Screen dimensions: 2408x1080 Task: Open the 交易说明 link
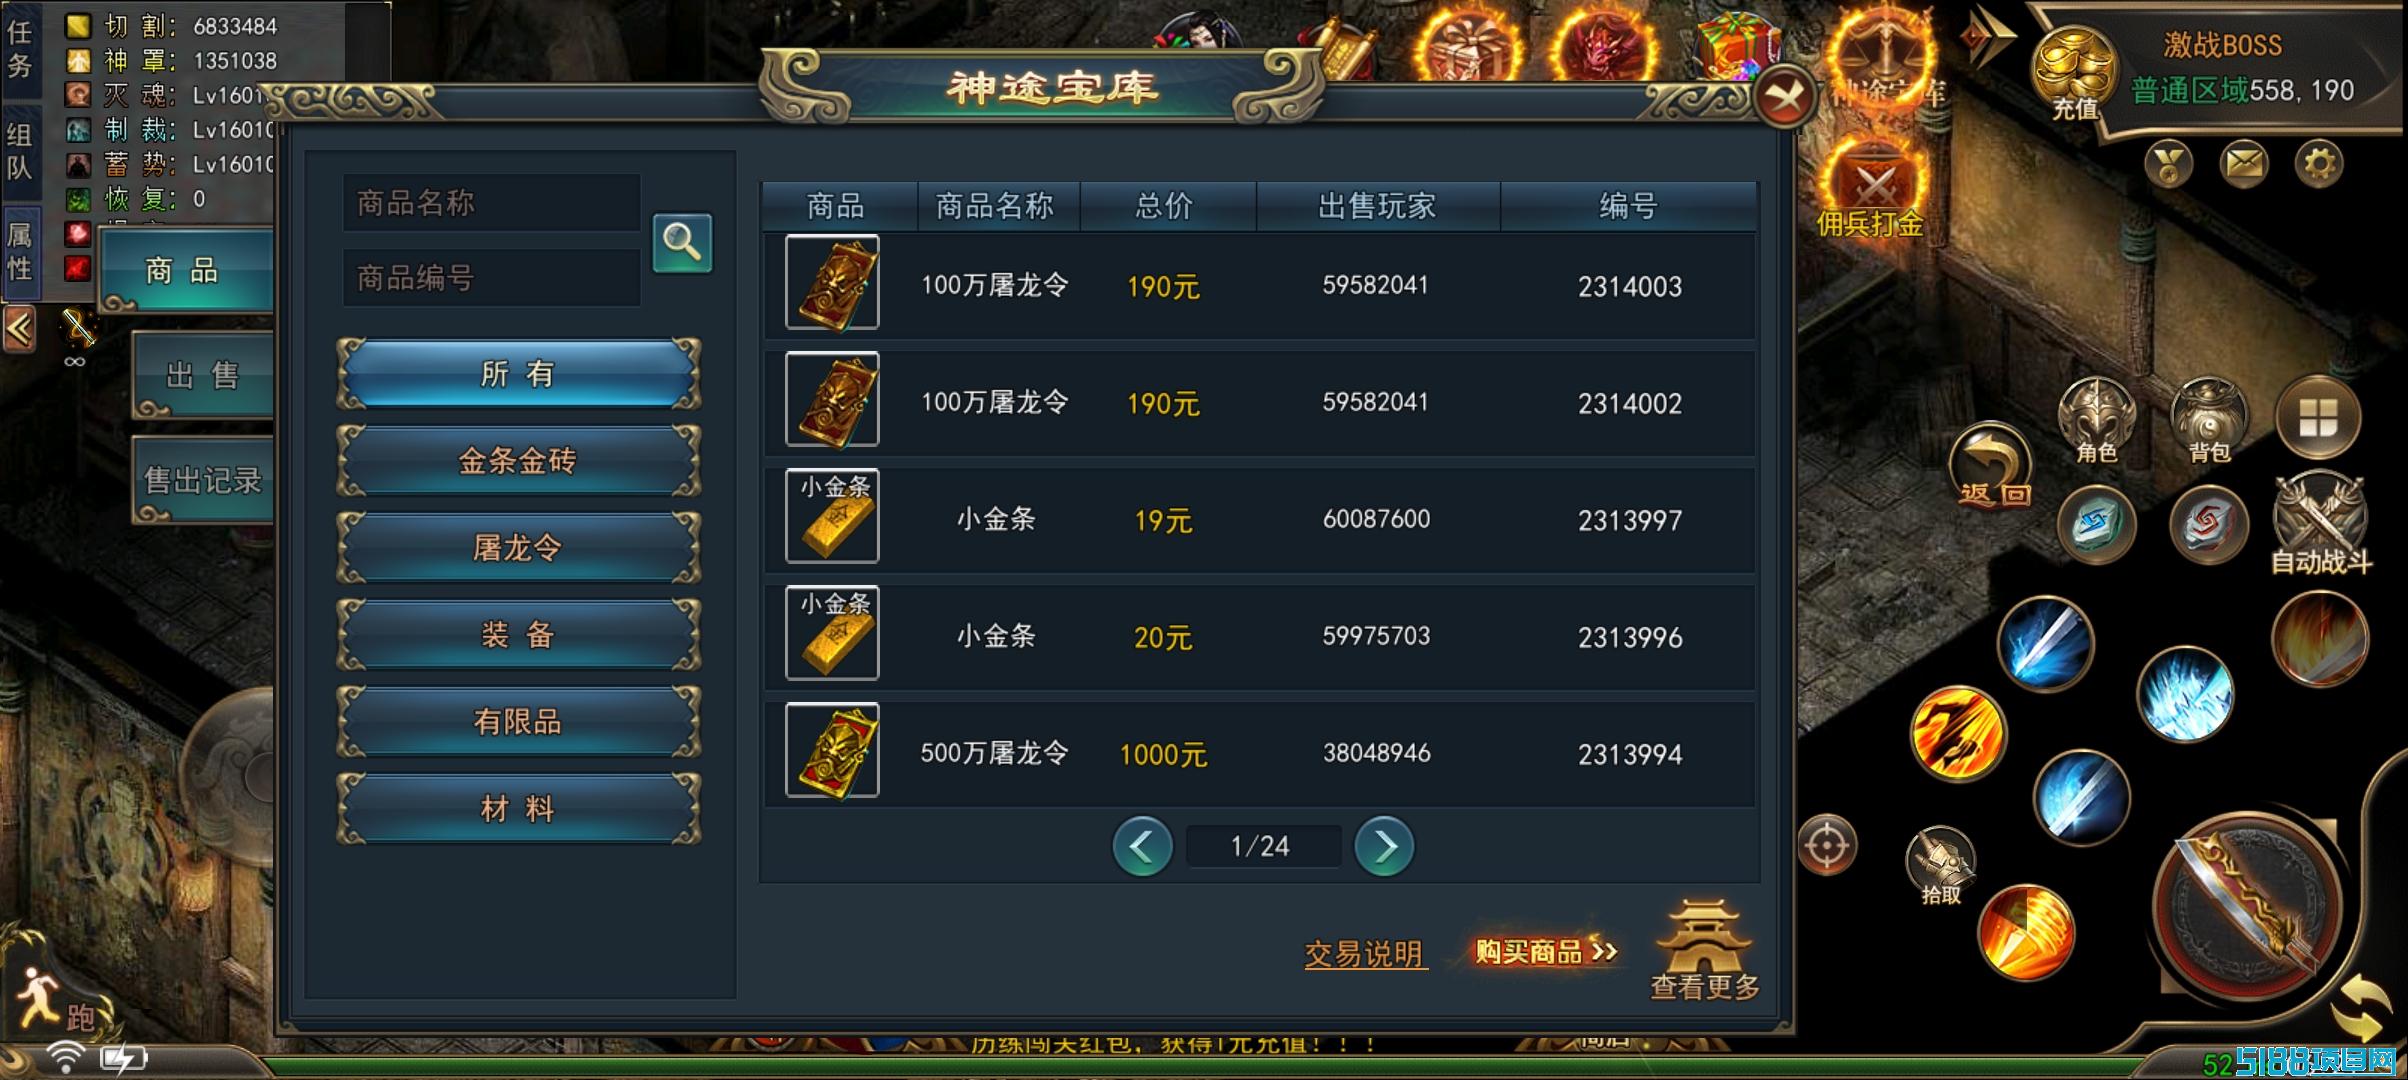pyautogui.click(x=1364, y=954)
